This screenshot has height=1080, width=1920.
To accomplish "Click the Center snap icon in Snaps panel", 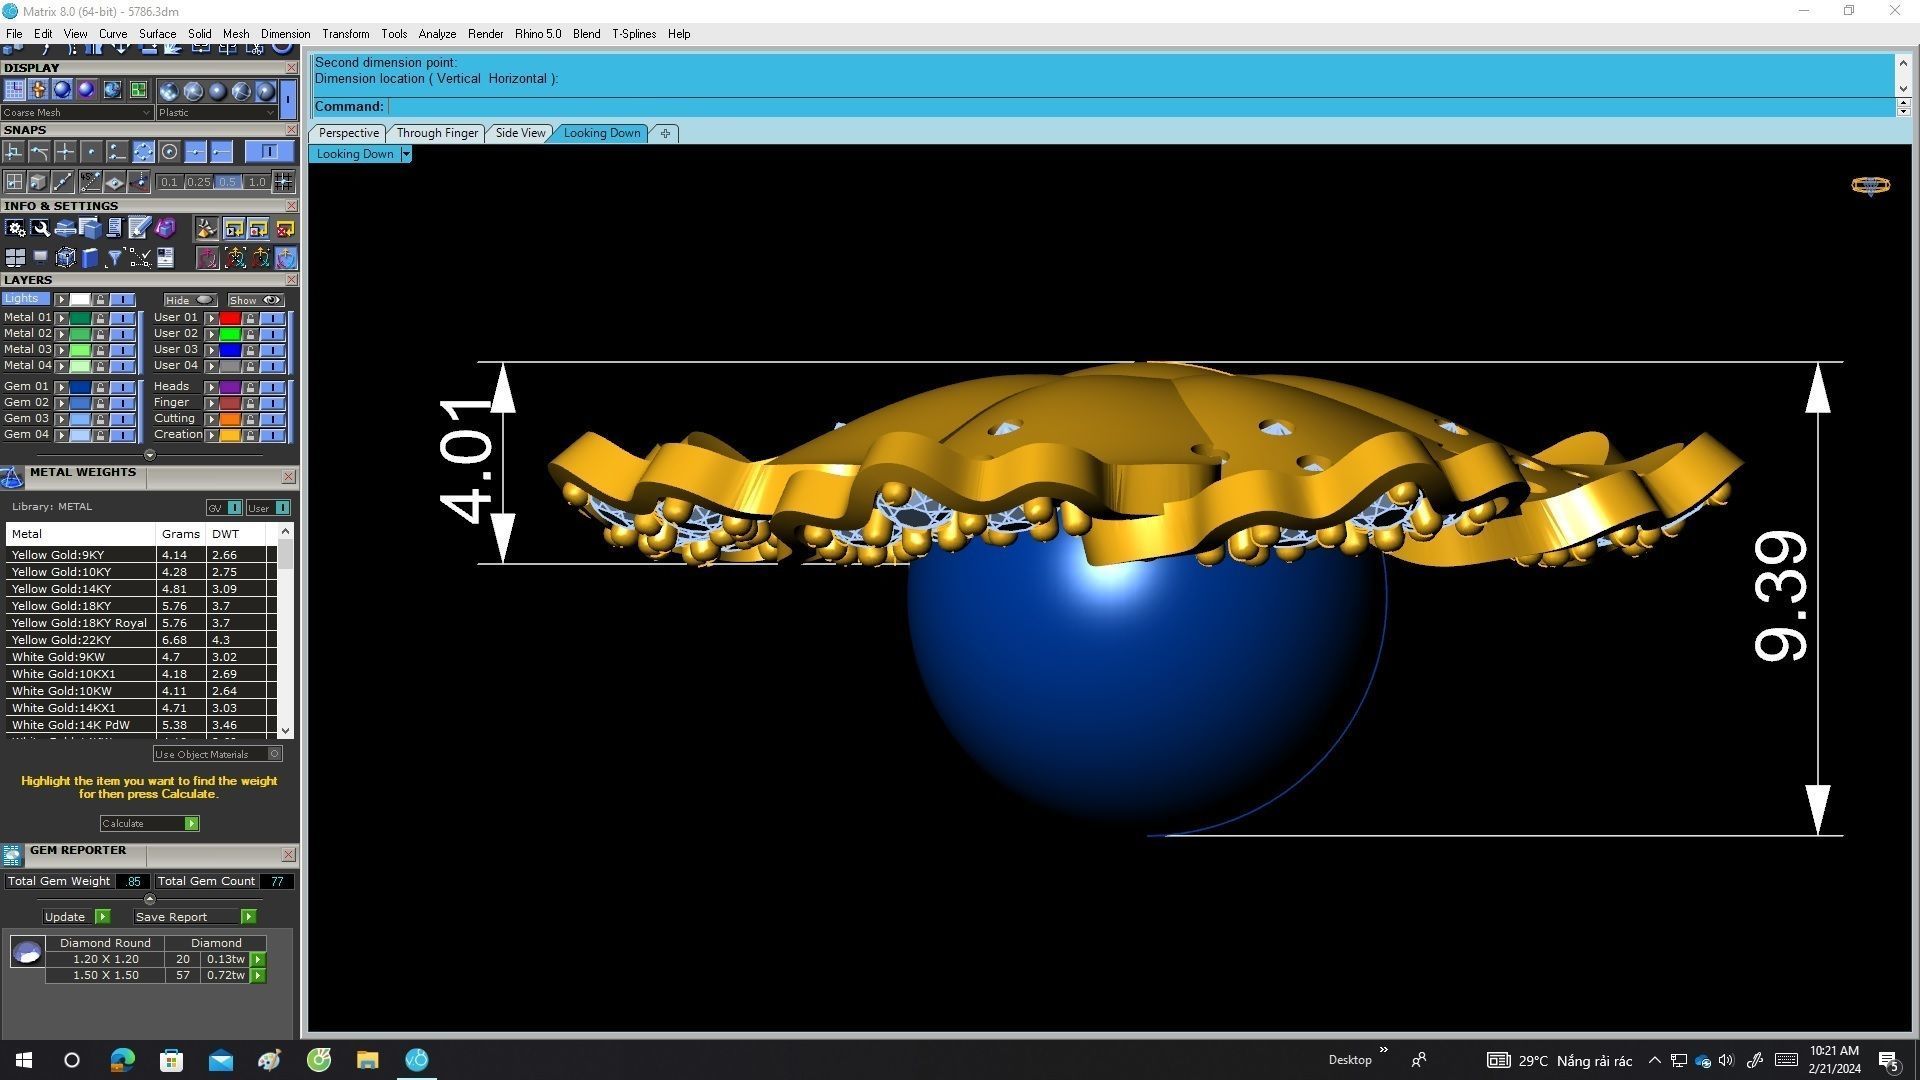I will click(169, 152).
